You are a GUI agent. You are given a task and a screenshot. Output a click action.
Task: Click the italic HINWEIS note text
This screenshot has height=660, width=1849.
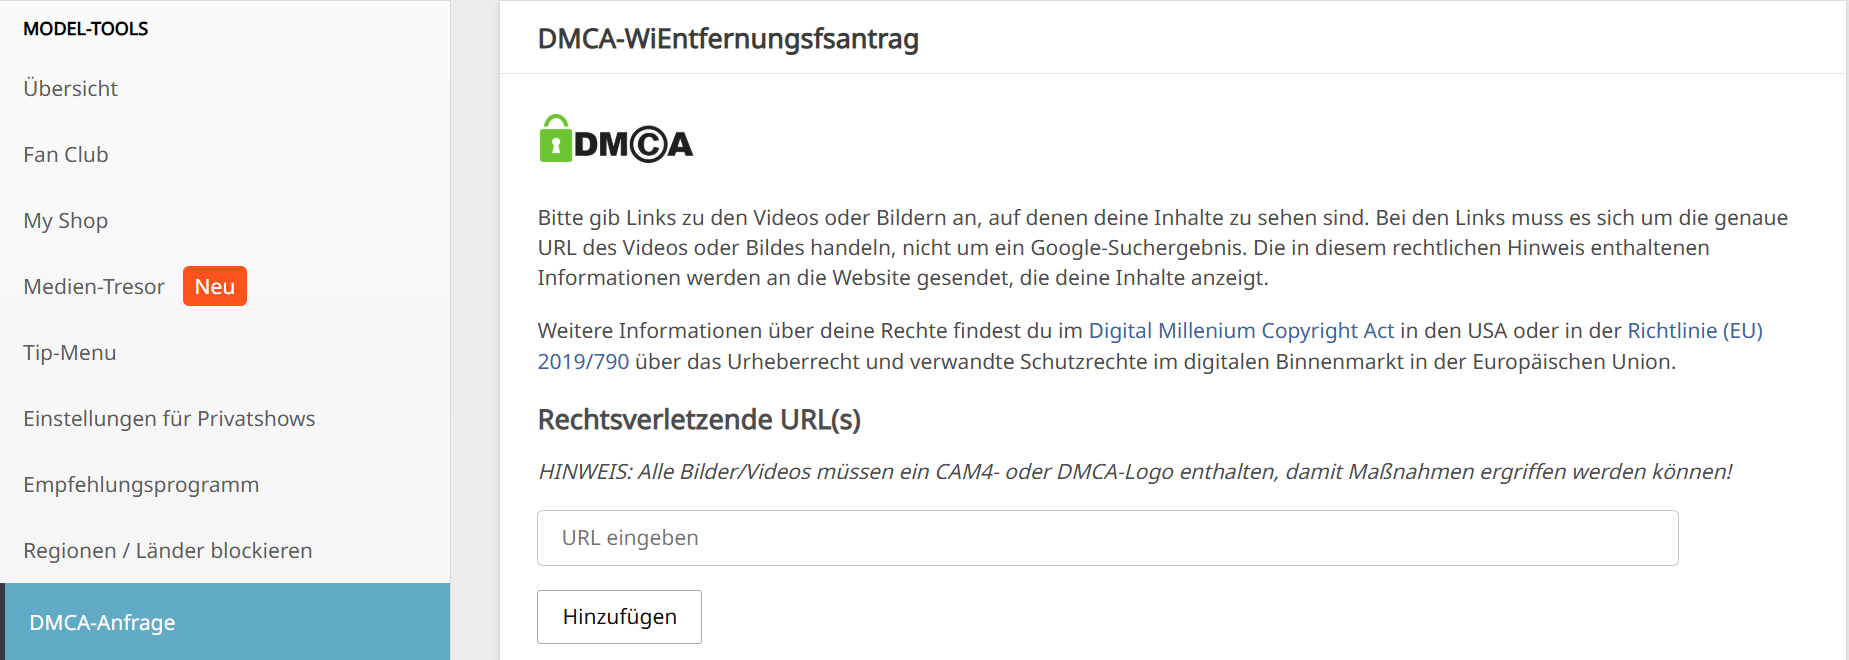1135,472
